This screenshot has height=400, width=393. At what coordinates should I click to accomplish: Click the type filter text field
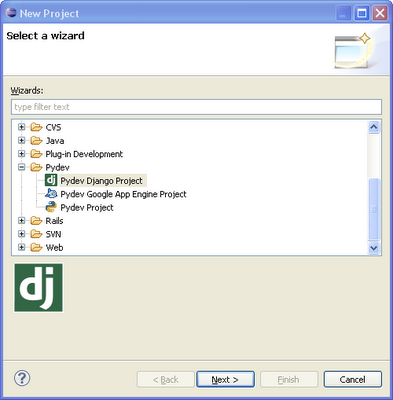tap(196, 107)
